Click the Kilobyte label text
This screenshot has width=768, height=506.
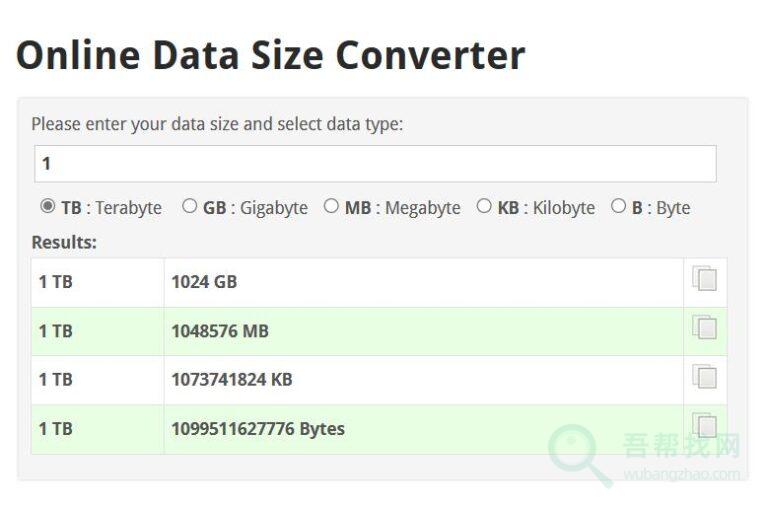(x=563, y=208)
